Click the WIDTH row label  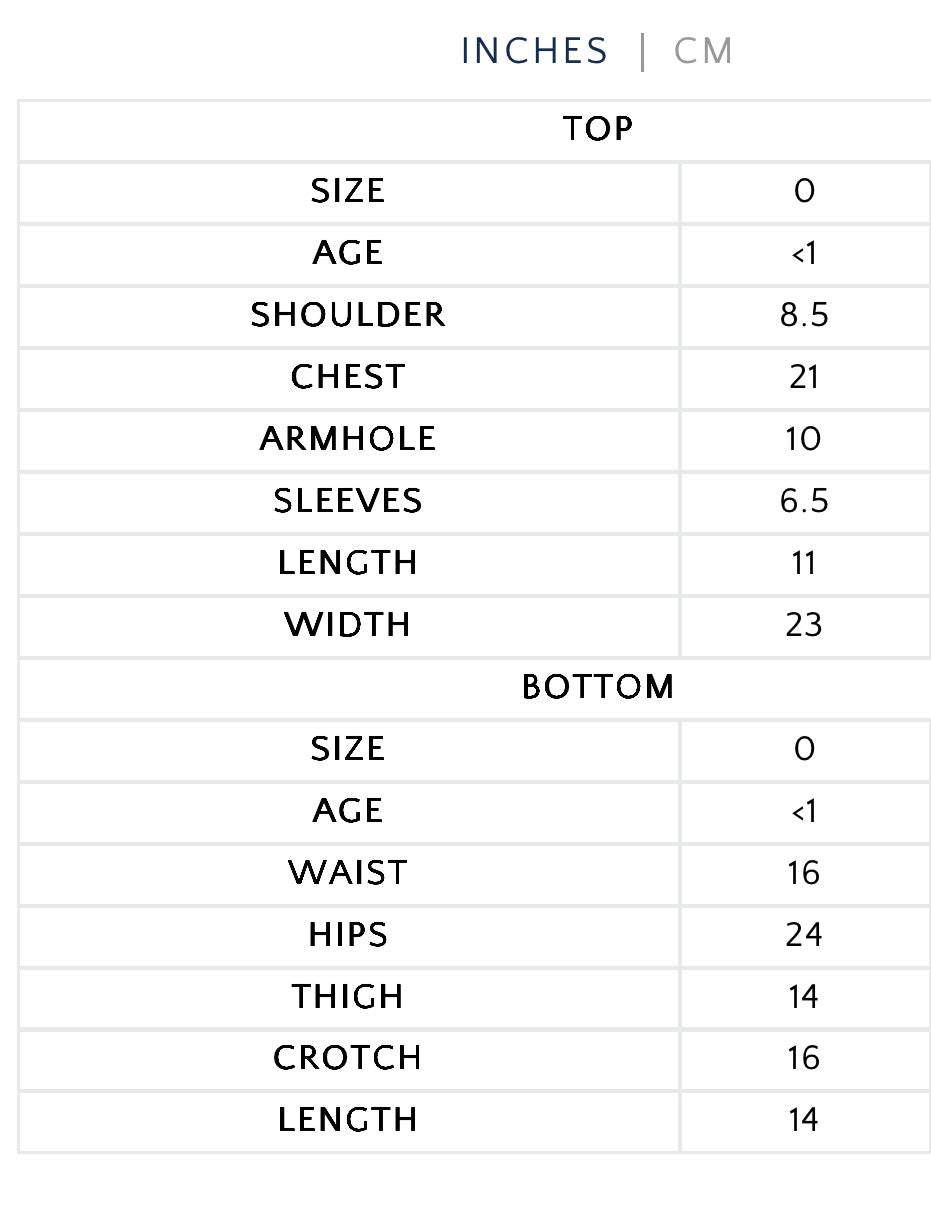click(x=348, y=625)
